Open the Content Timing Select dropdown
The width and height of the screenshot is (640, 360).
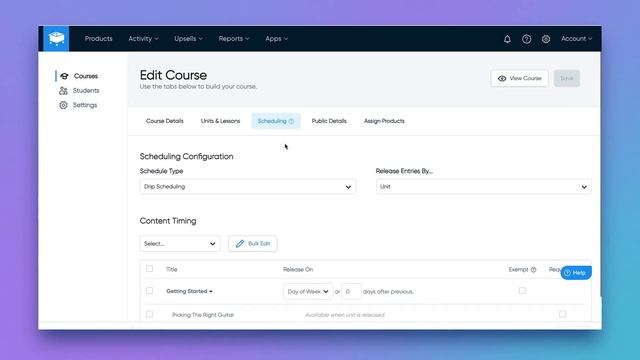180,244
